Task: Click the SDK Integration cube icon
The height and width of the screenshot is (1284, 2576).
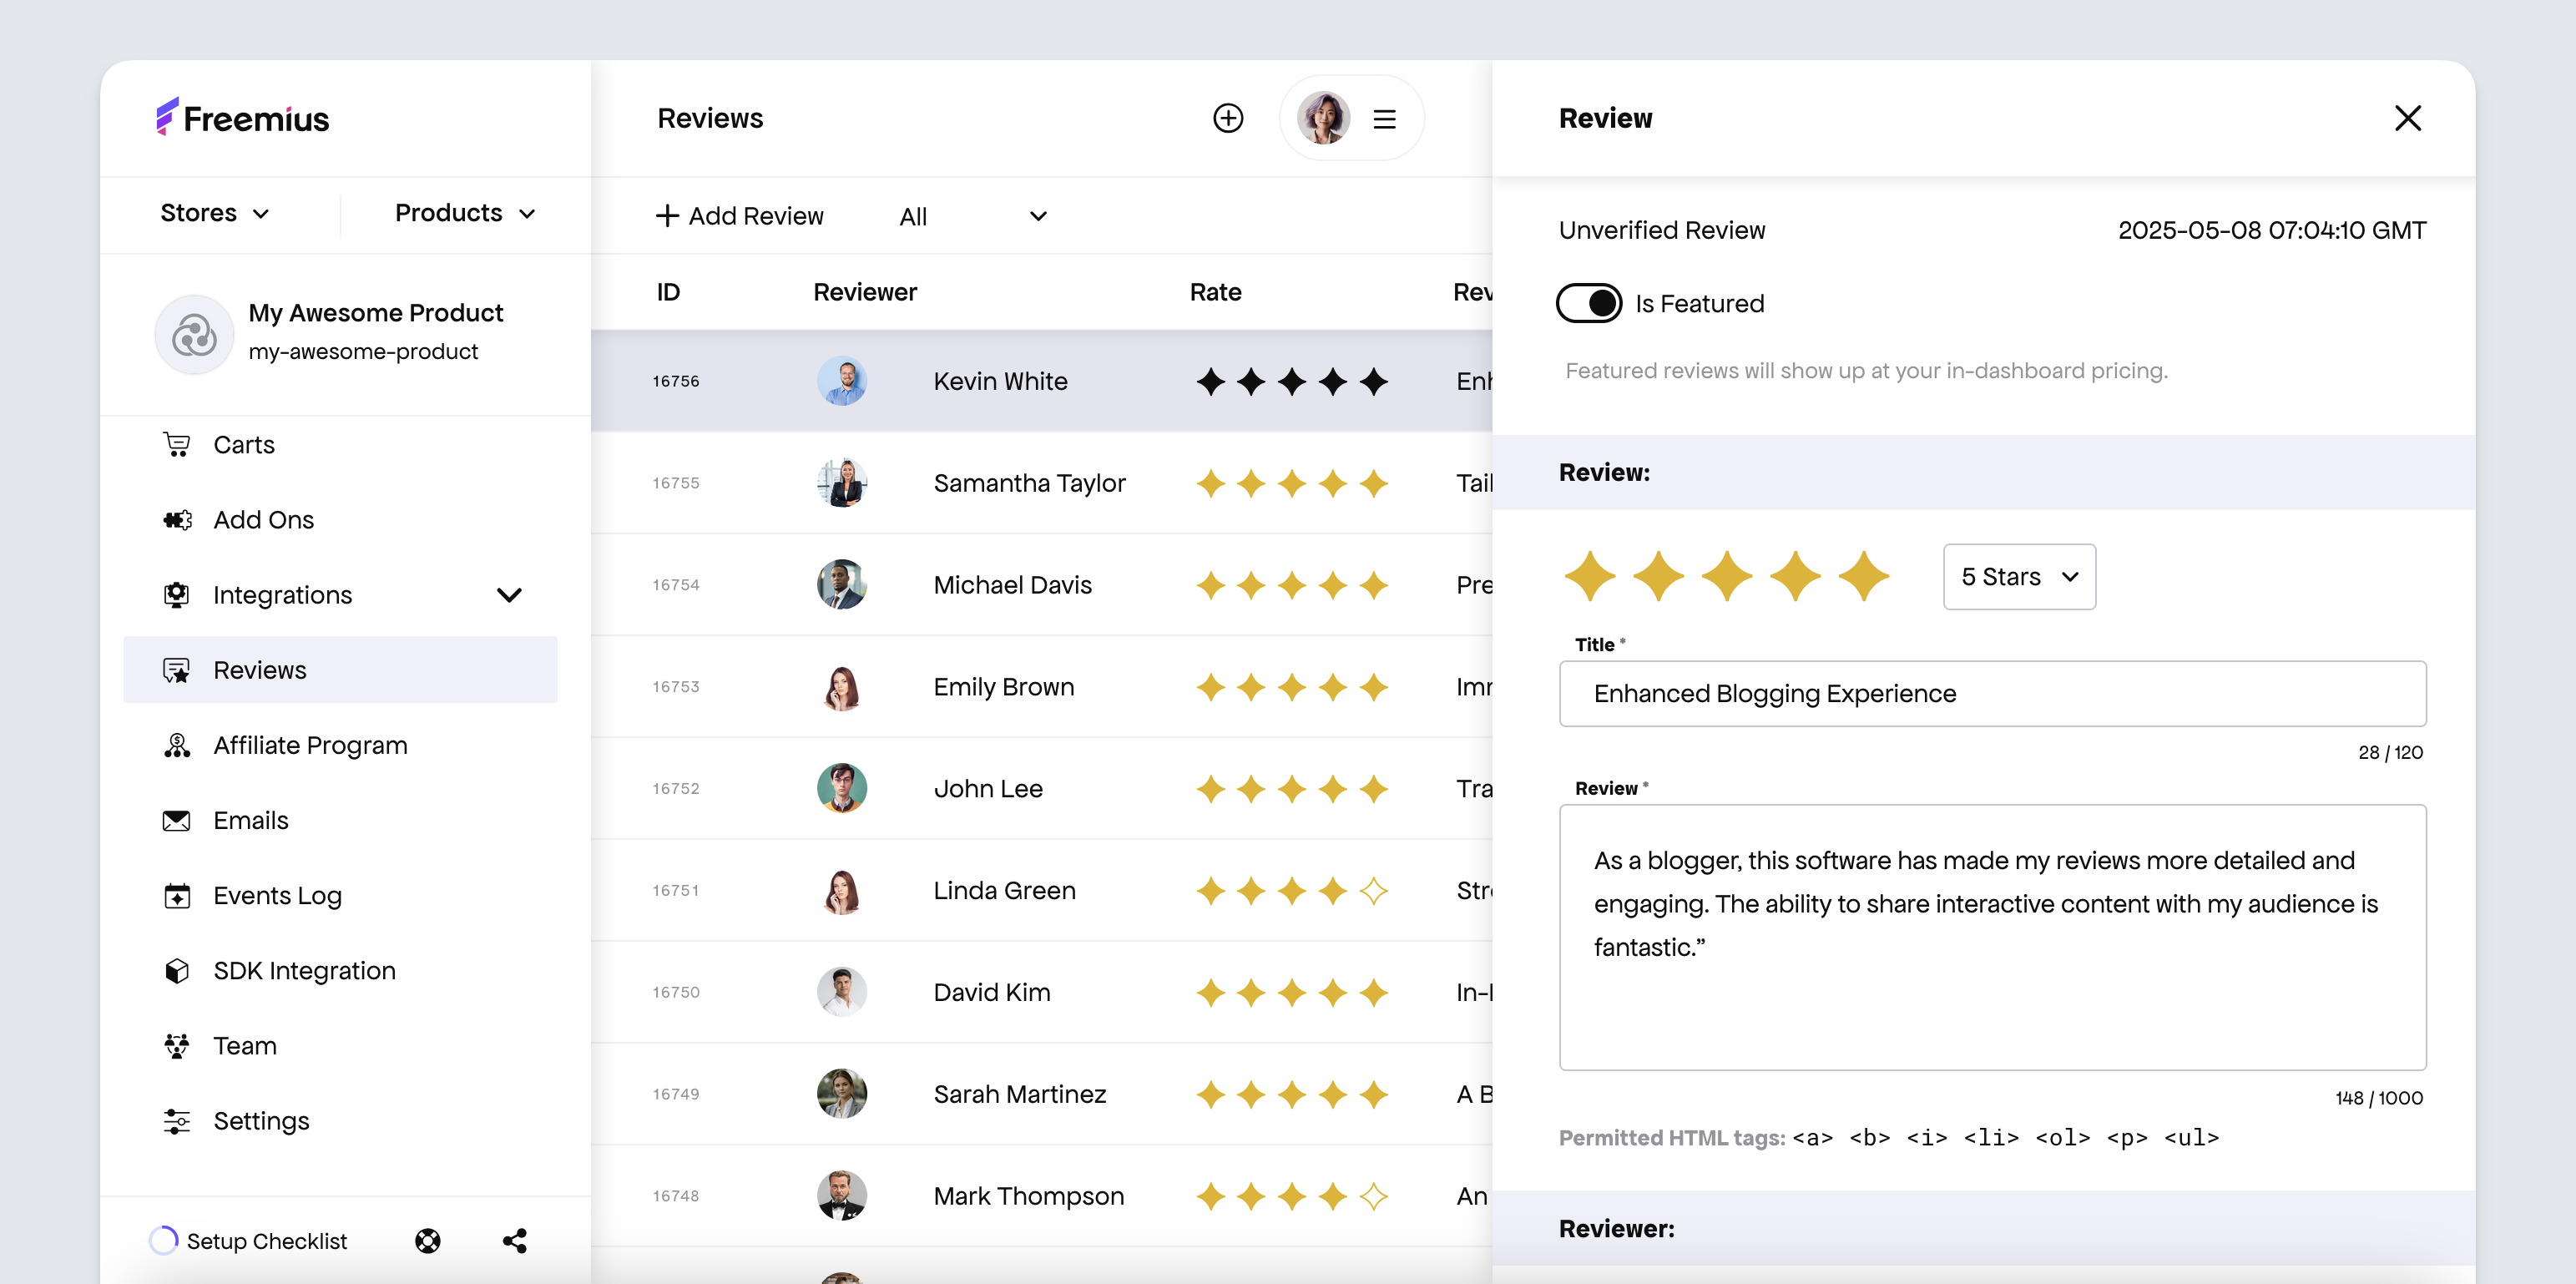Action: [177, 970]
